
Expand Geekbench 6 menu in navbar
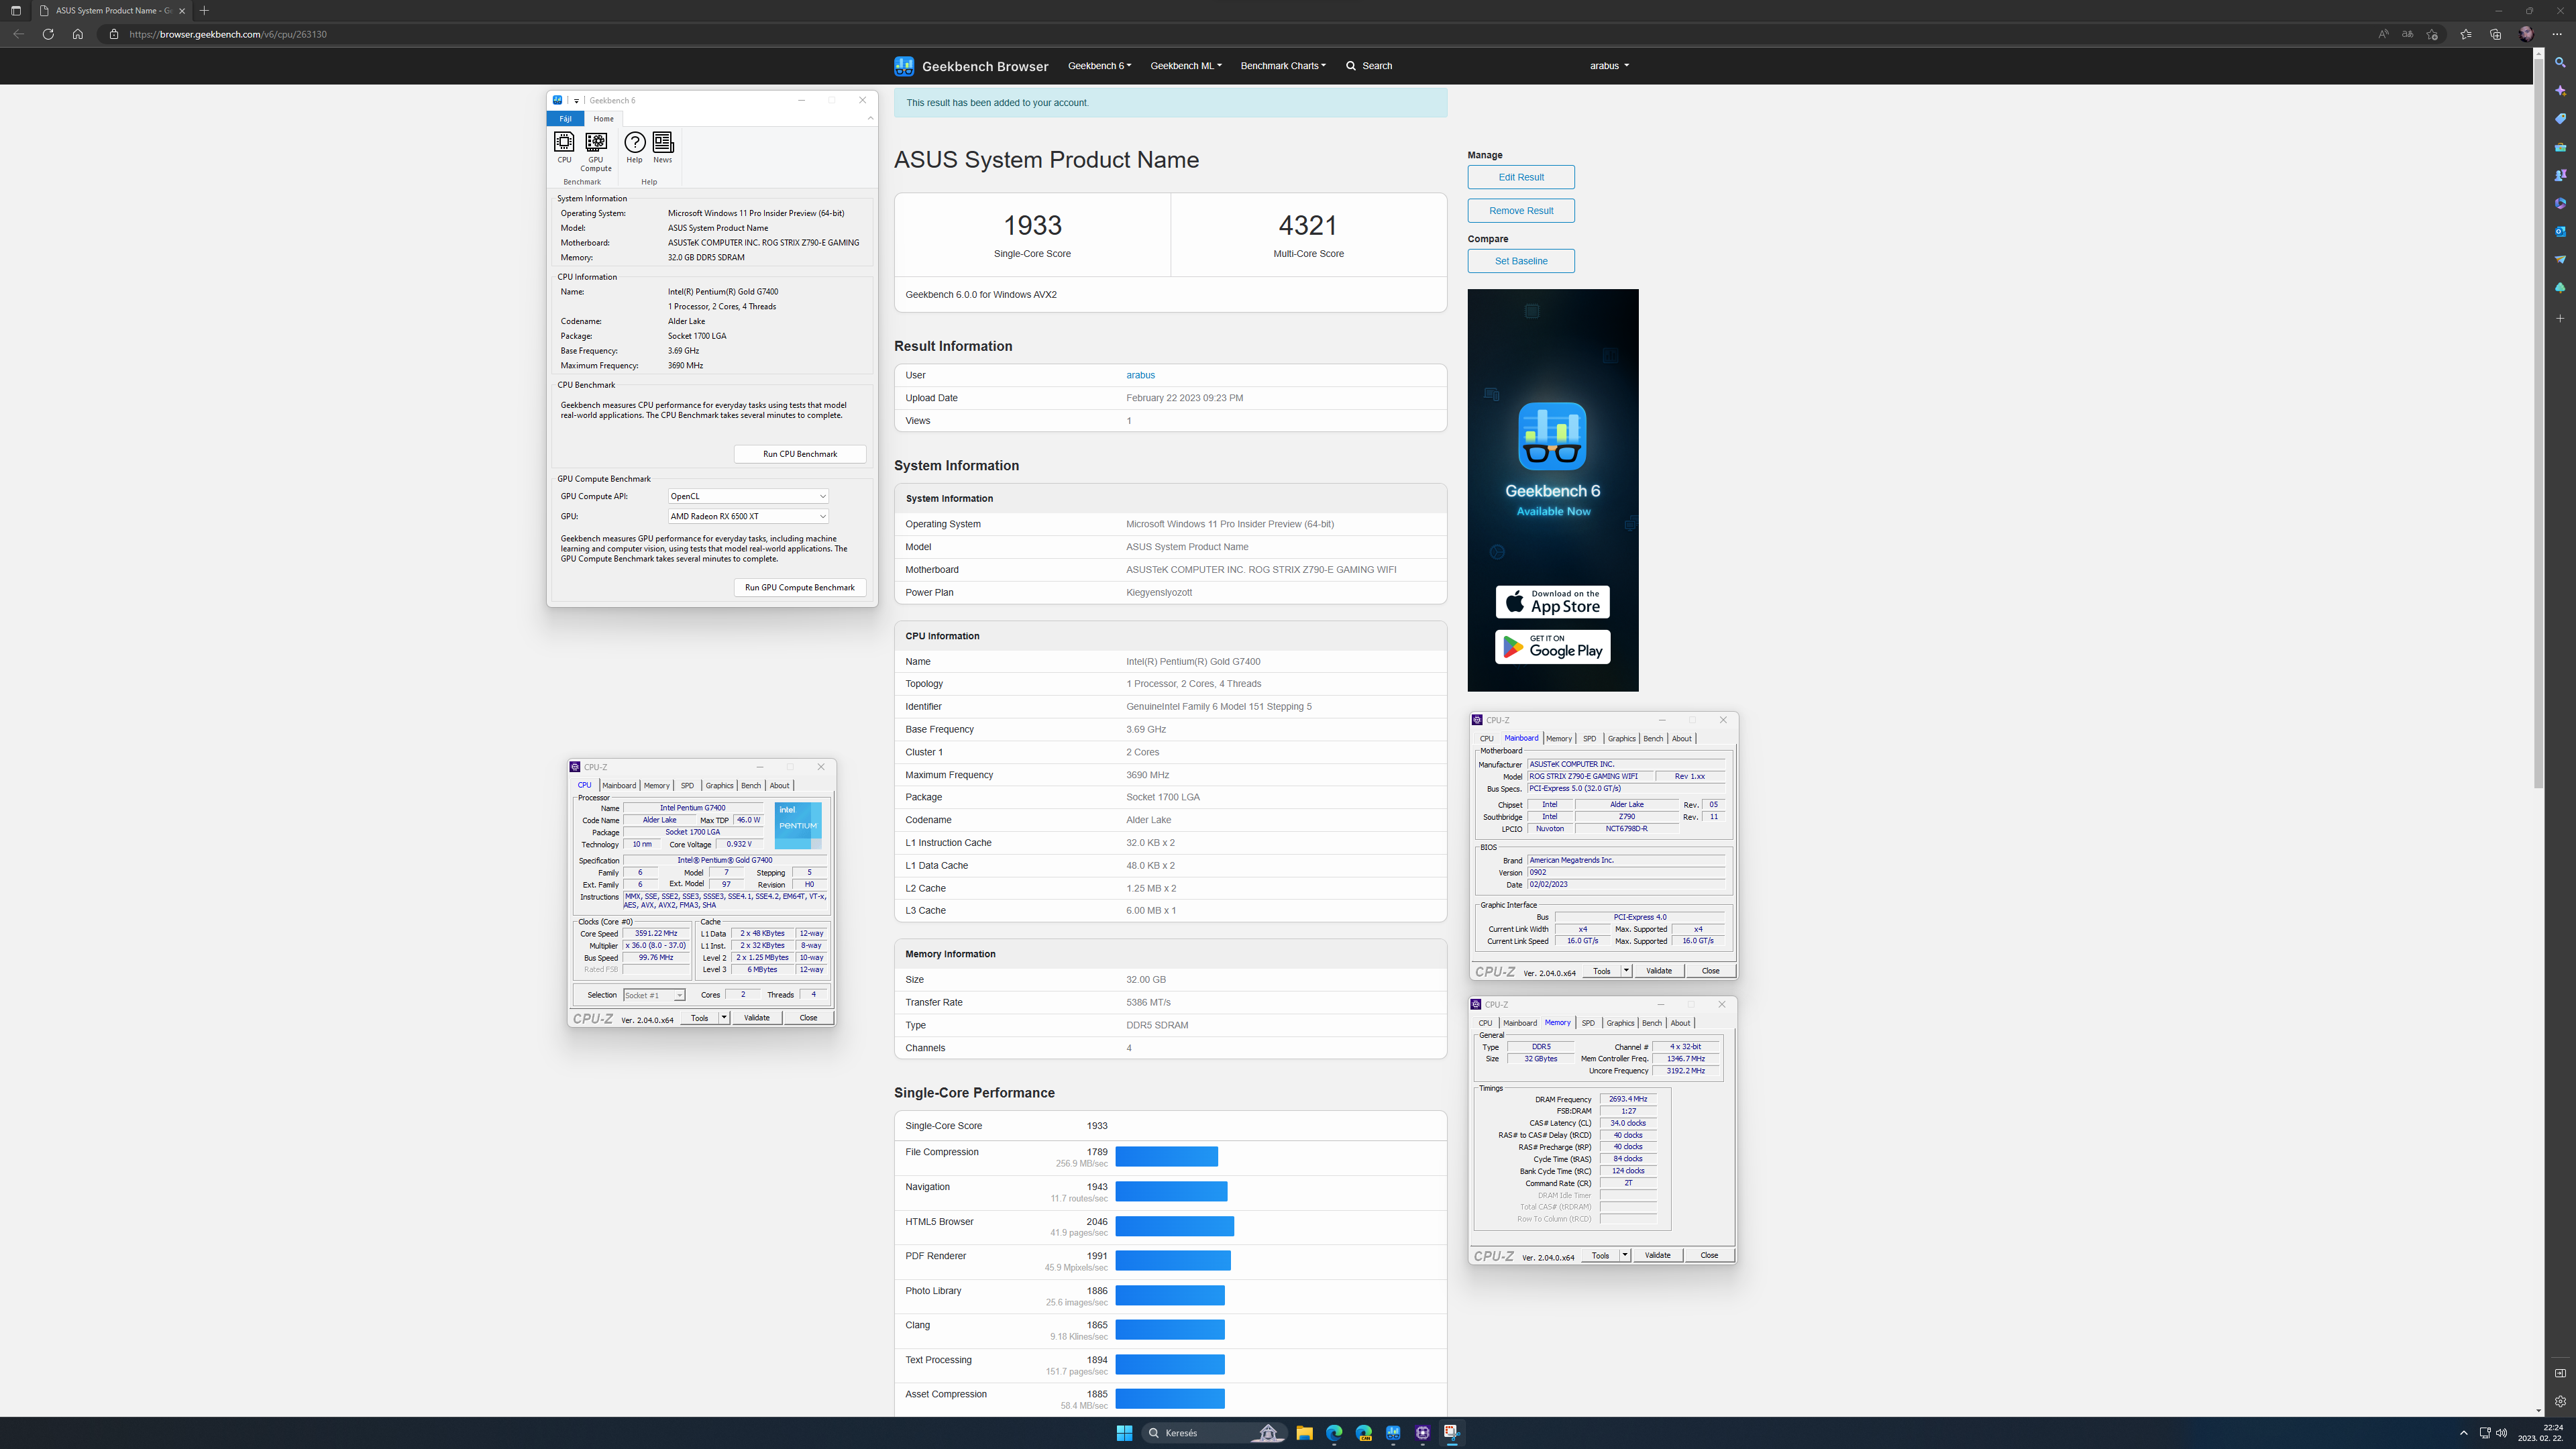[x=1099, y=66]
